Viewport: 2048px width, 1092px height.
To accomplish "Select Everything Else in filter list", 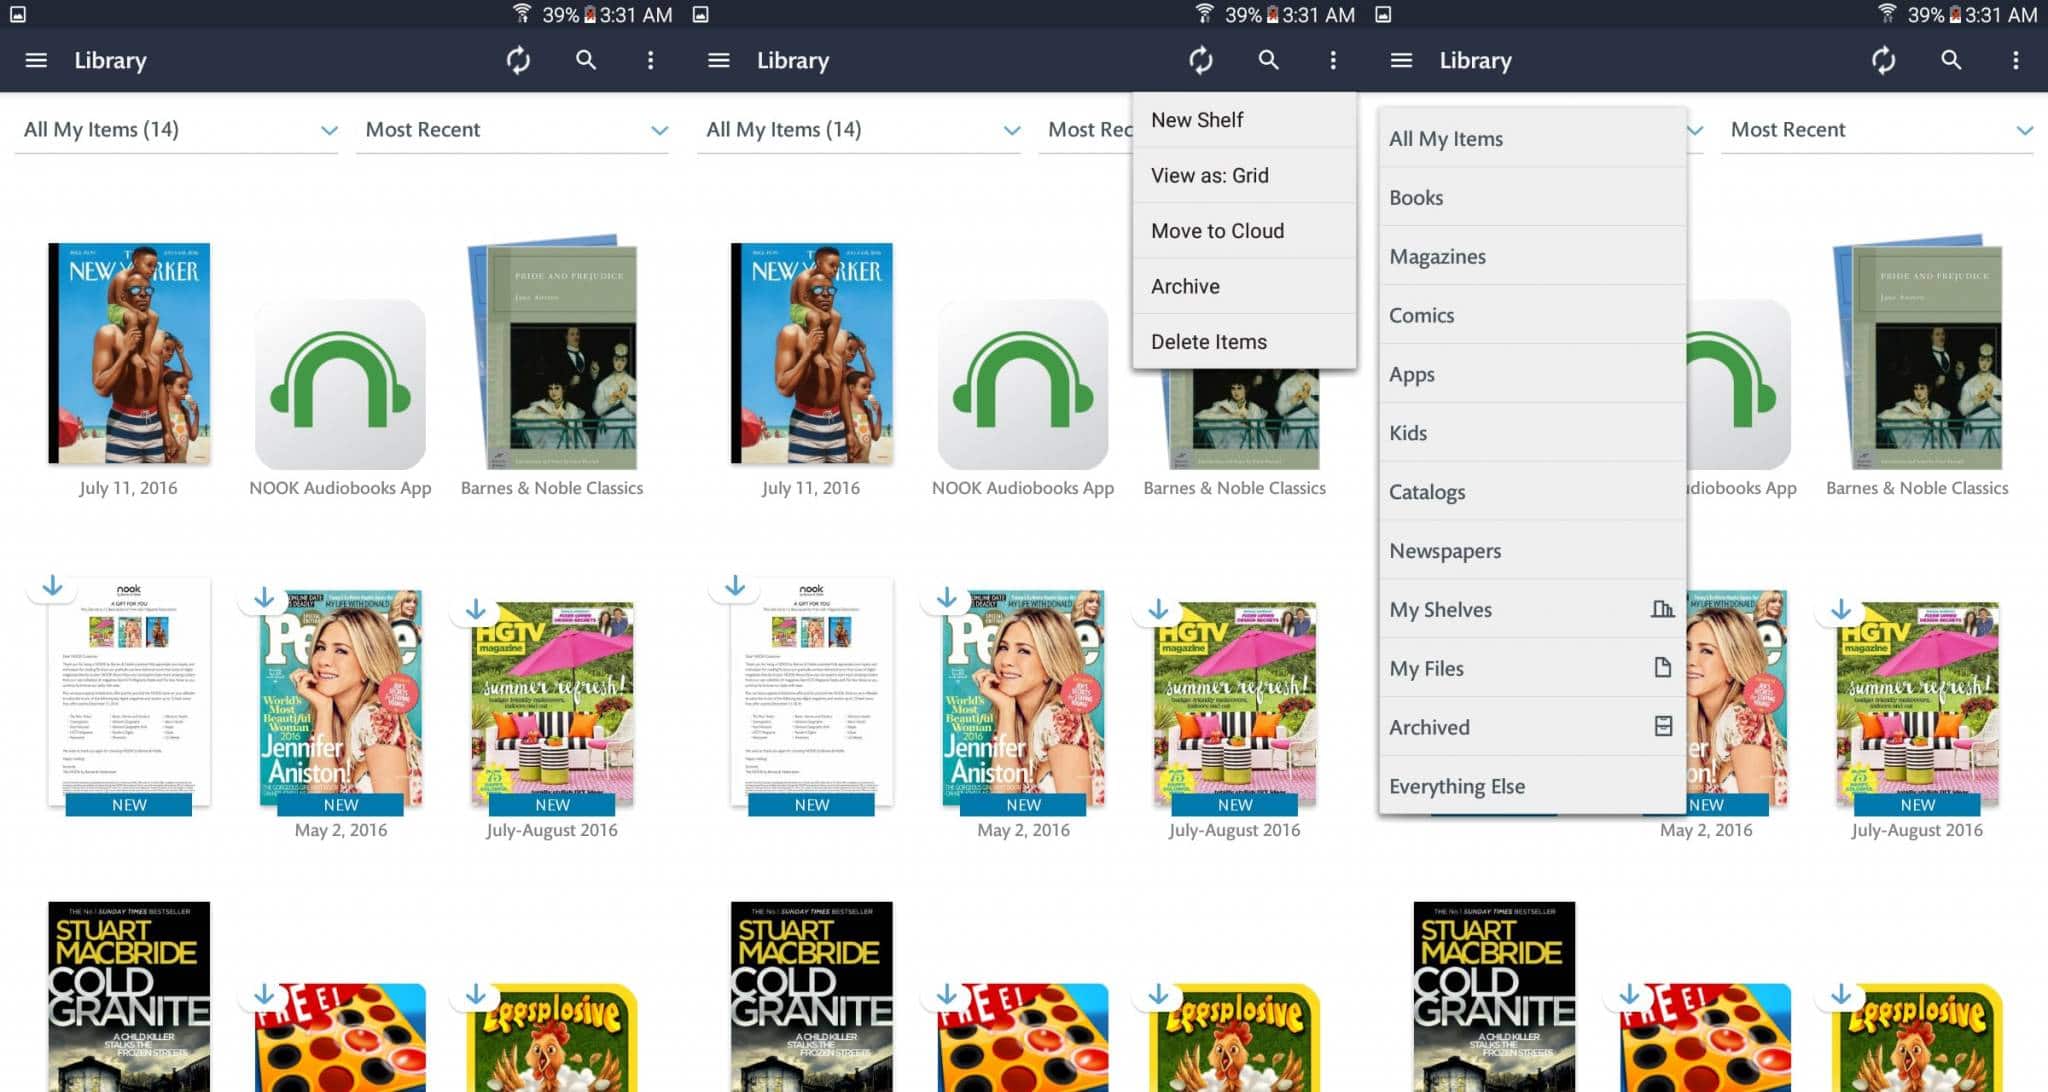I will (1532, 786).
